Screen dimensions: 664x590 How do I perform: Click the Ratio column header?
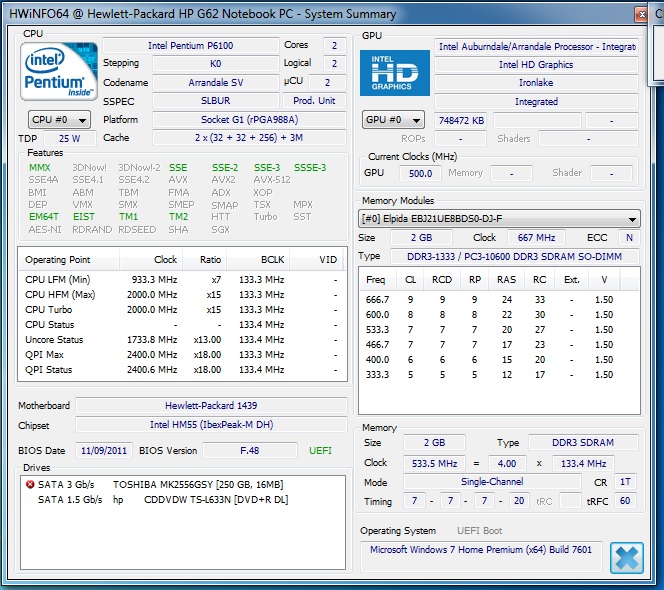coord(205,260)
